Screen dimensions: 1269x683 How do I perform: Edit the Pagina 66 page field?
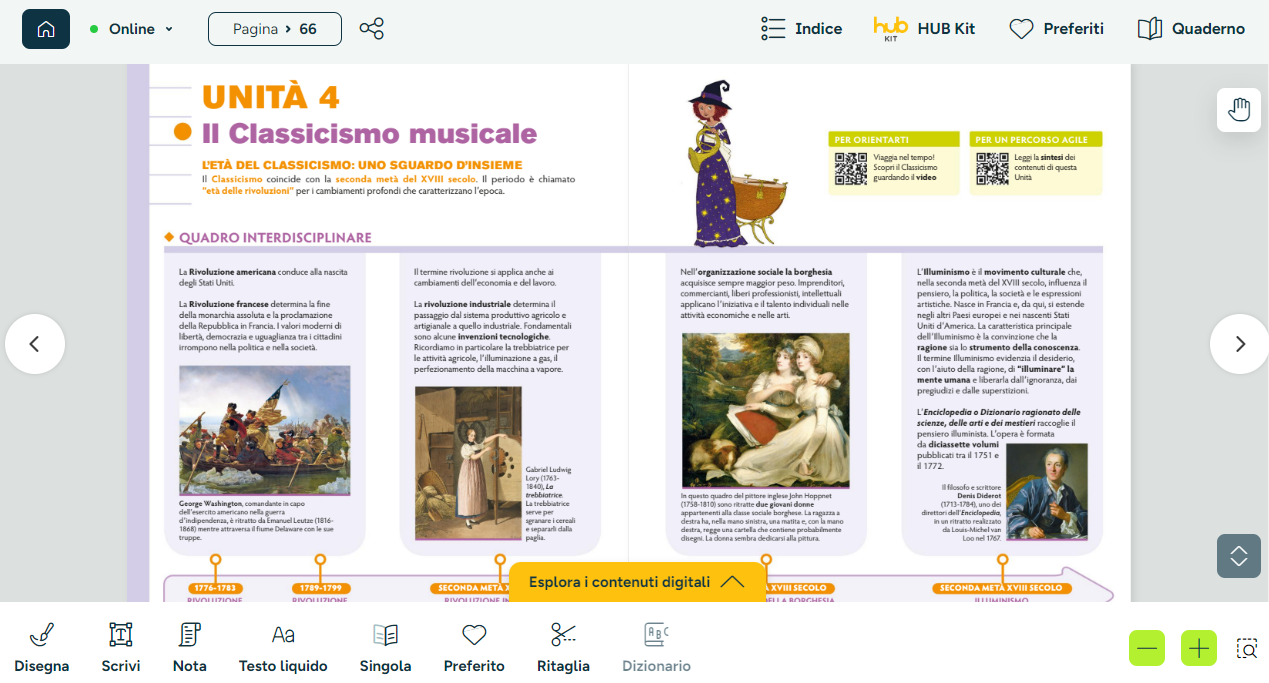[275, 29]
